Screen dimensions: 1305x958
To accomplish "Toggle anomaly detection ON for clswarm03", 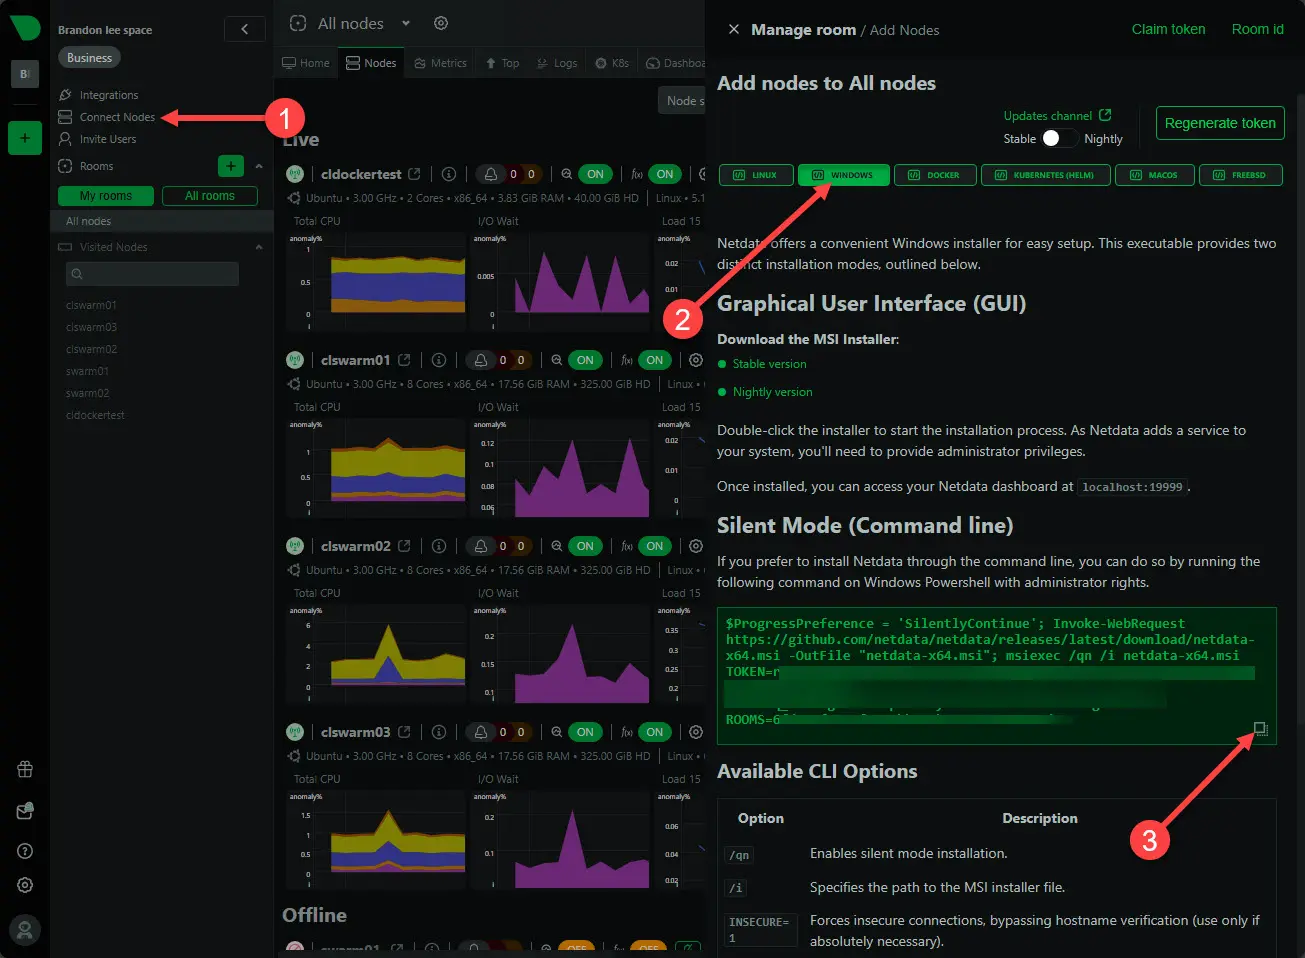I will (585, 732).
